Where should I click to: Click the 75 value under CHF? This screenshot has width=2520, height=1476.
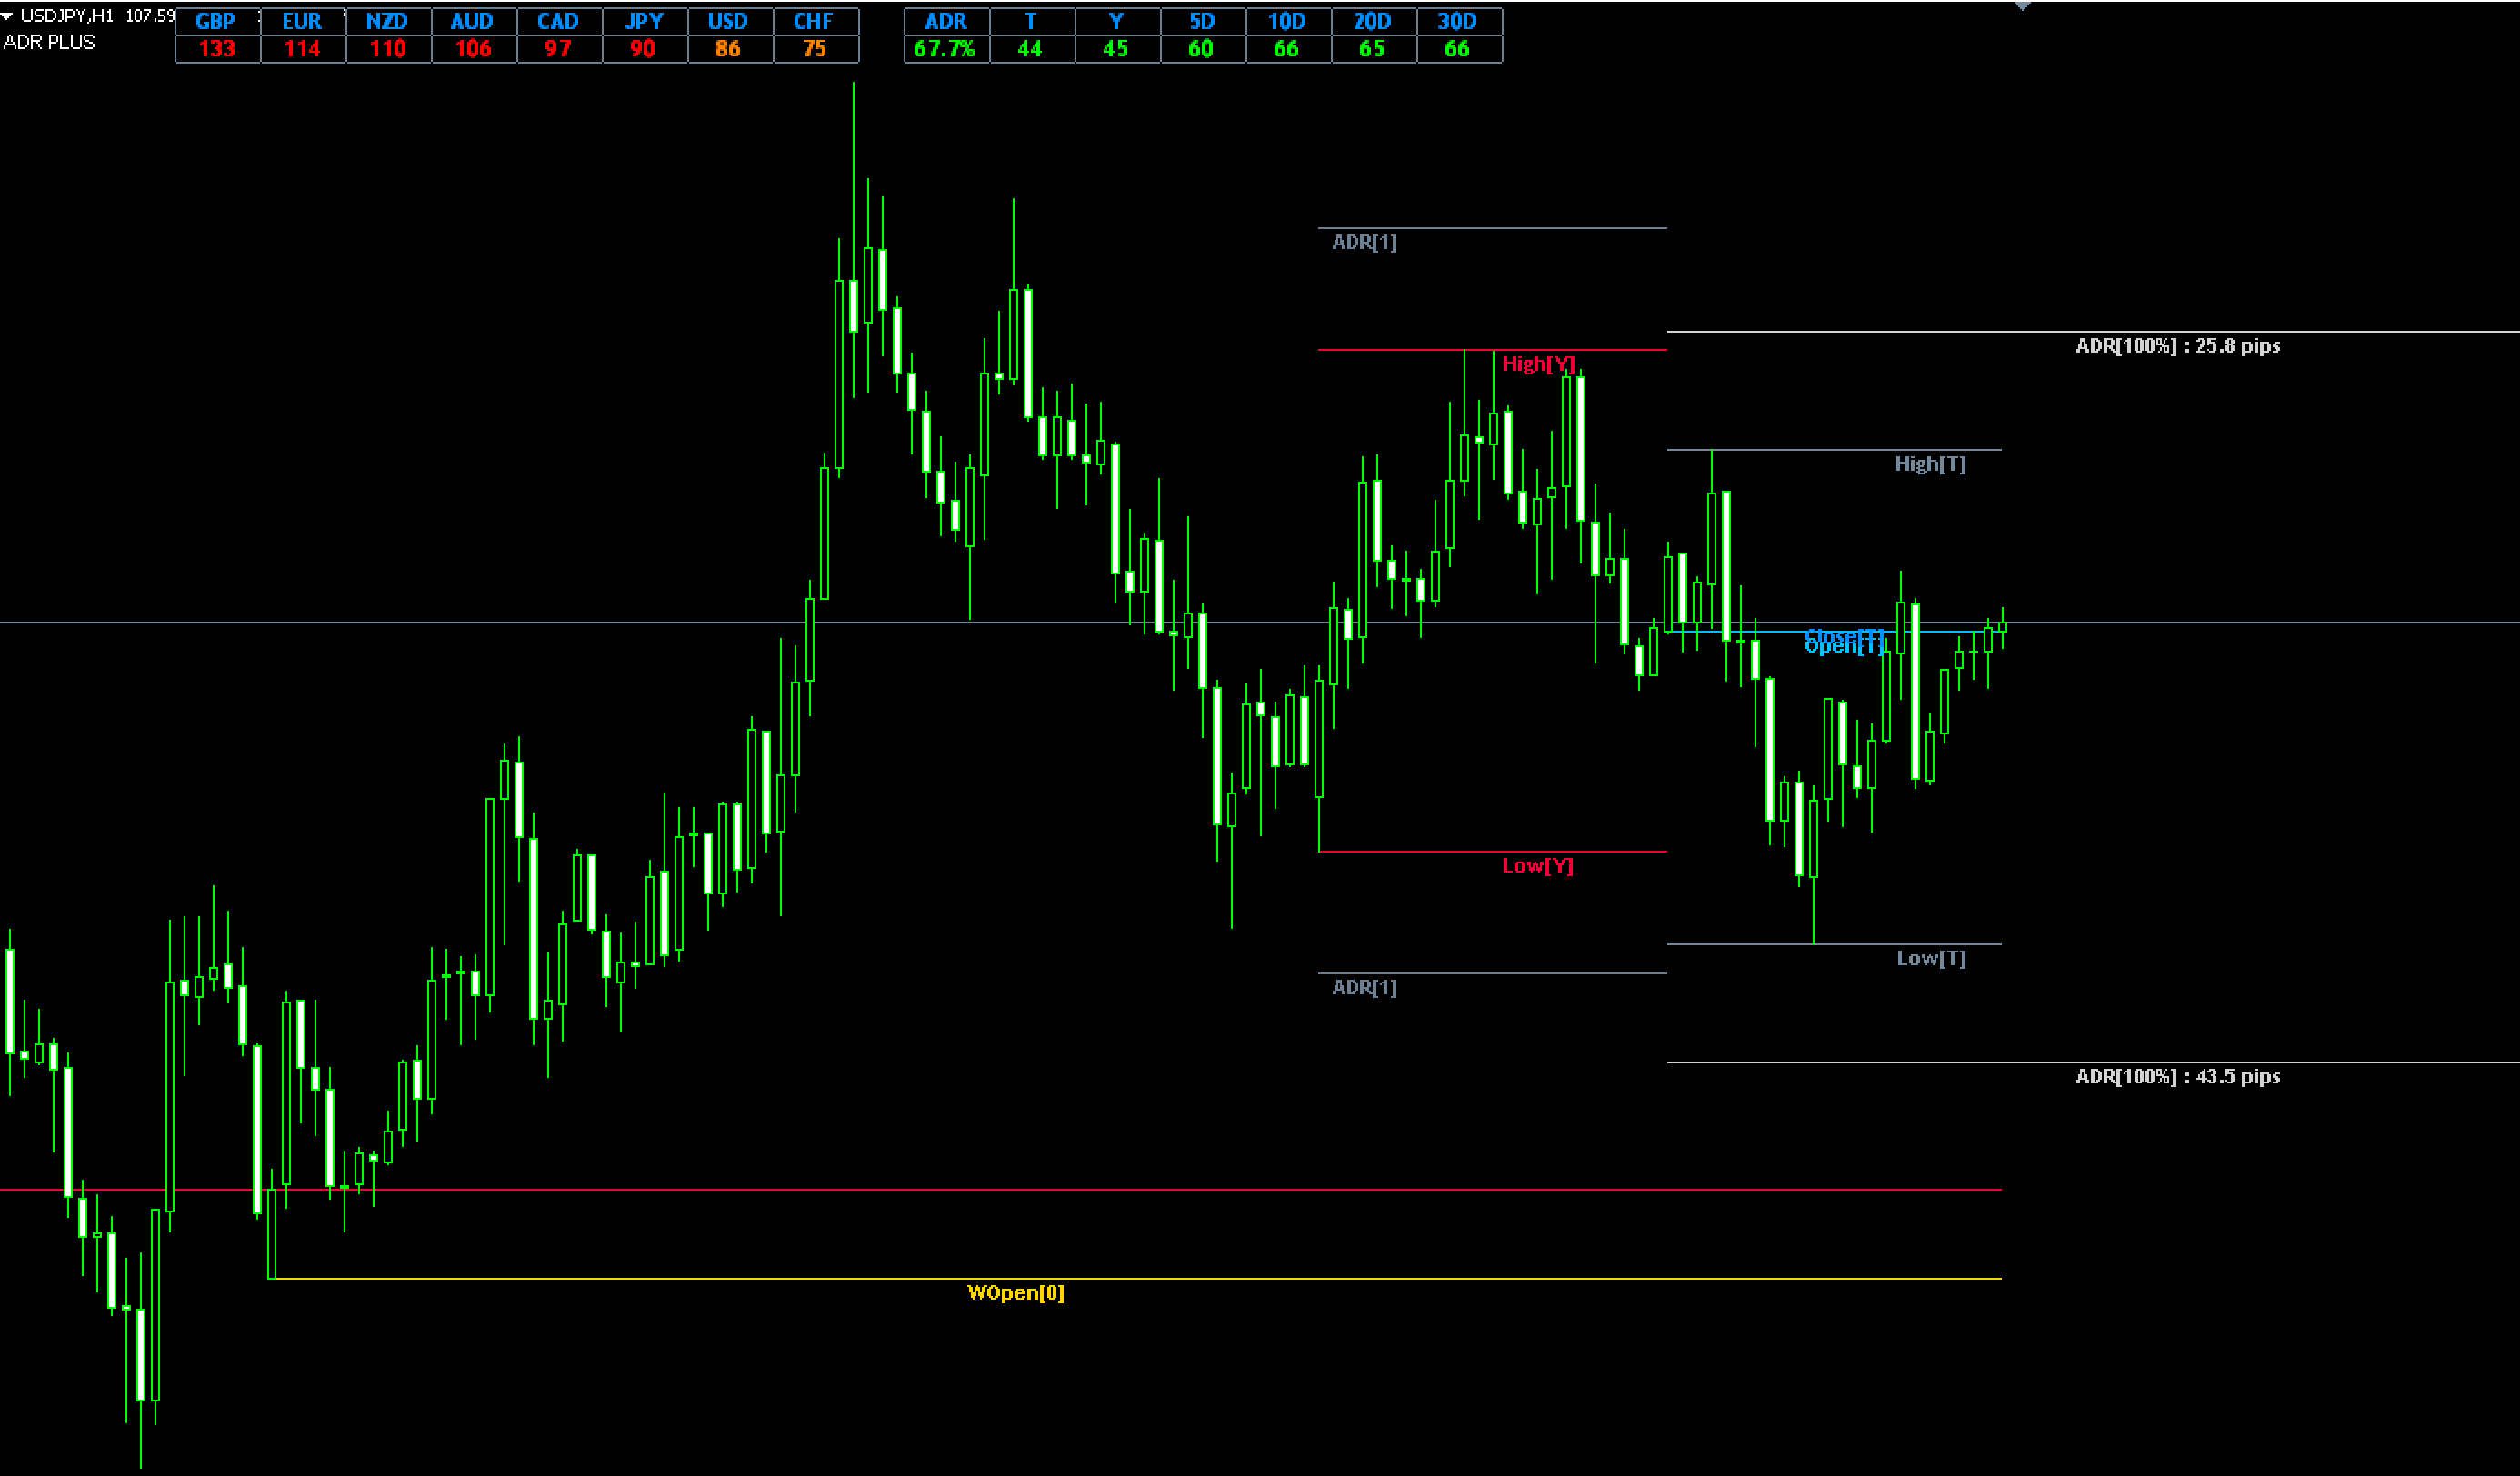coord(815,49)
